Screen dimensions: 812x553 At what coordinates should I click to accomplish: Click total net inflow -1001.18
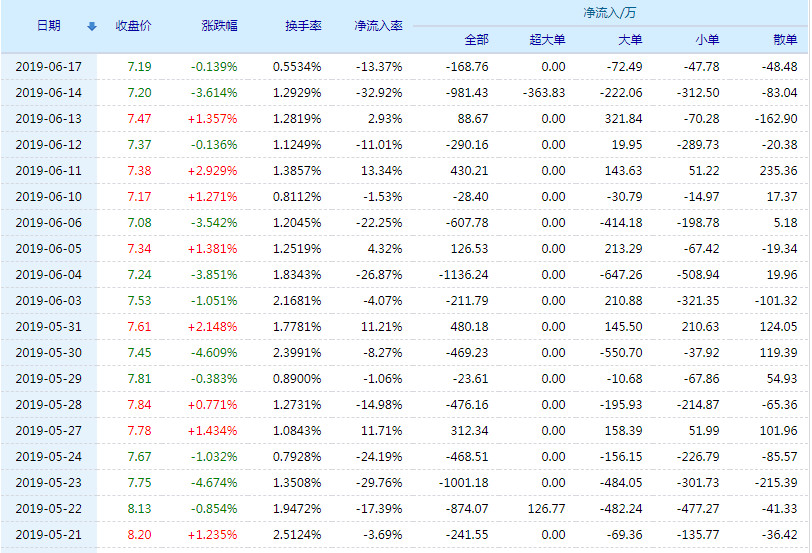(463, 483)
